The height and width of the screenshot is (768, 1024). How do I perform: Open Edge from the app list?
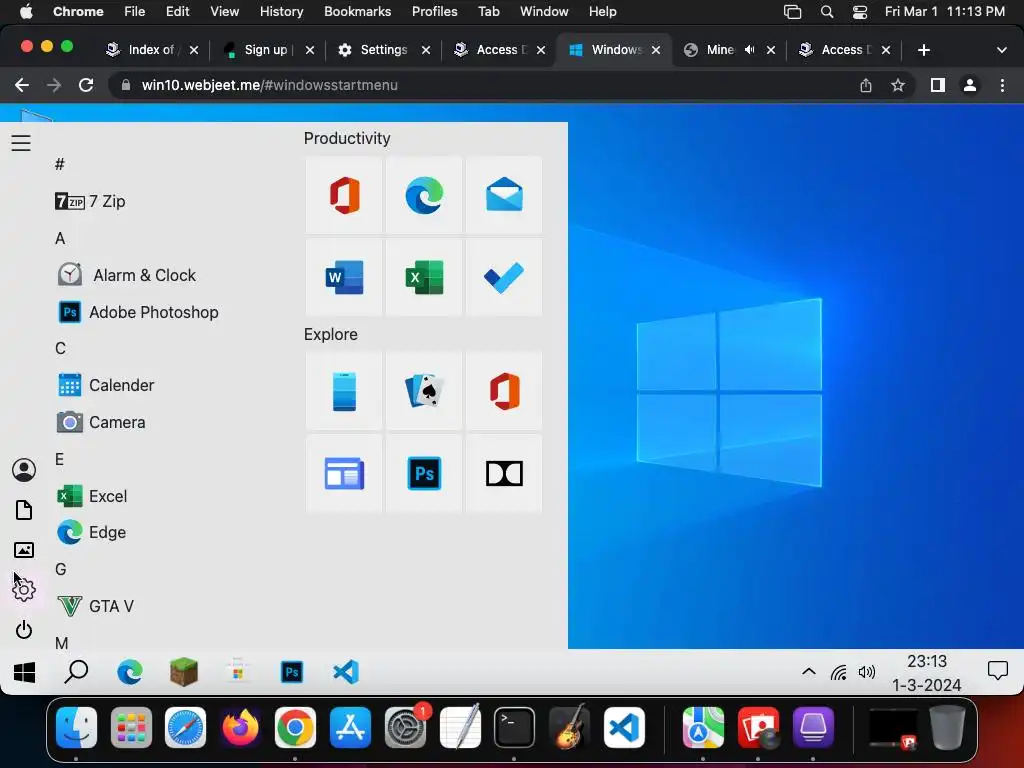tap(91, 532)
